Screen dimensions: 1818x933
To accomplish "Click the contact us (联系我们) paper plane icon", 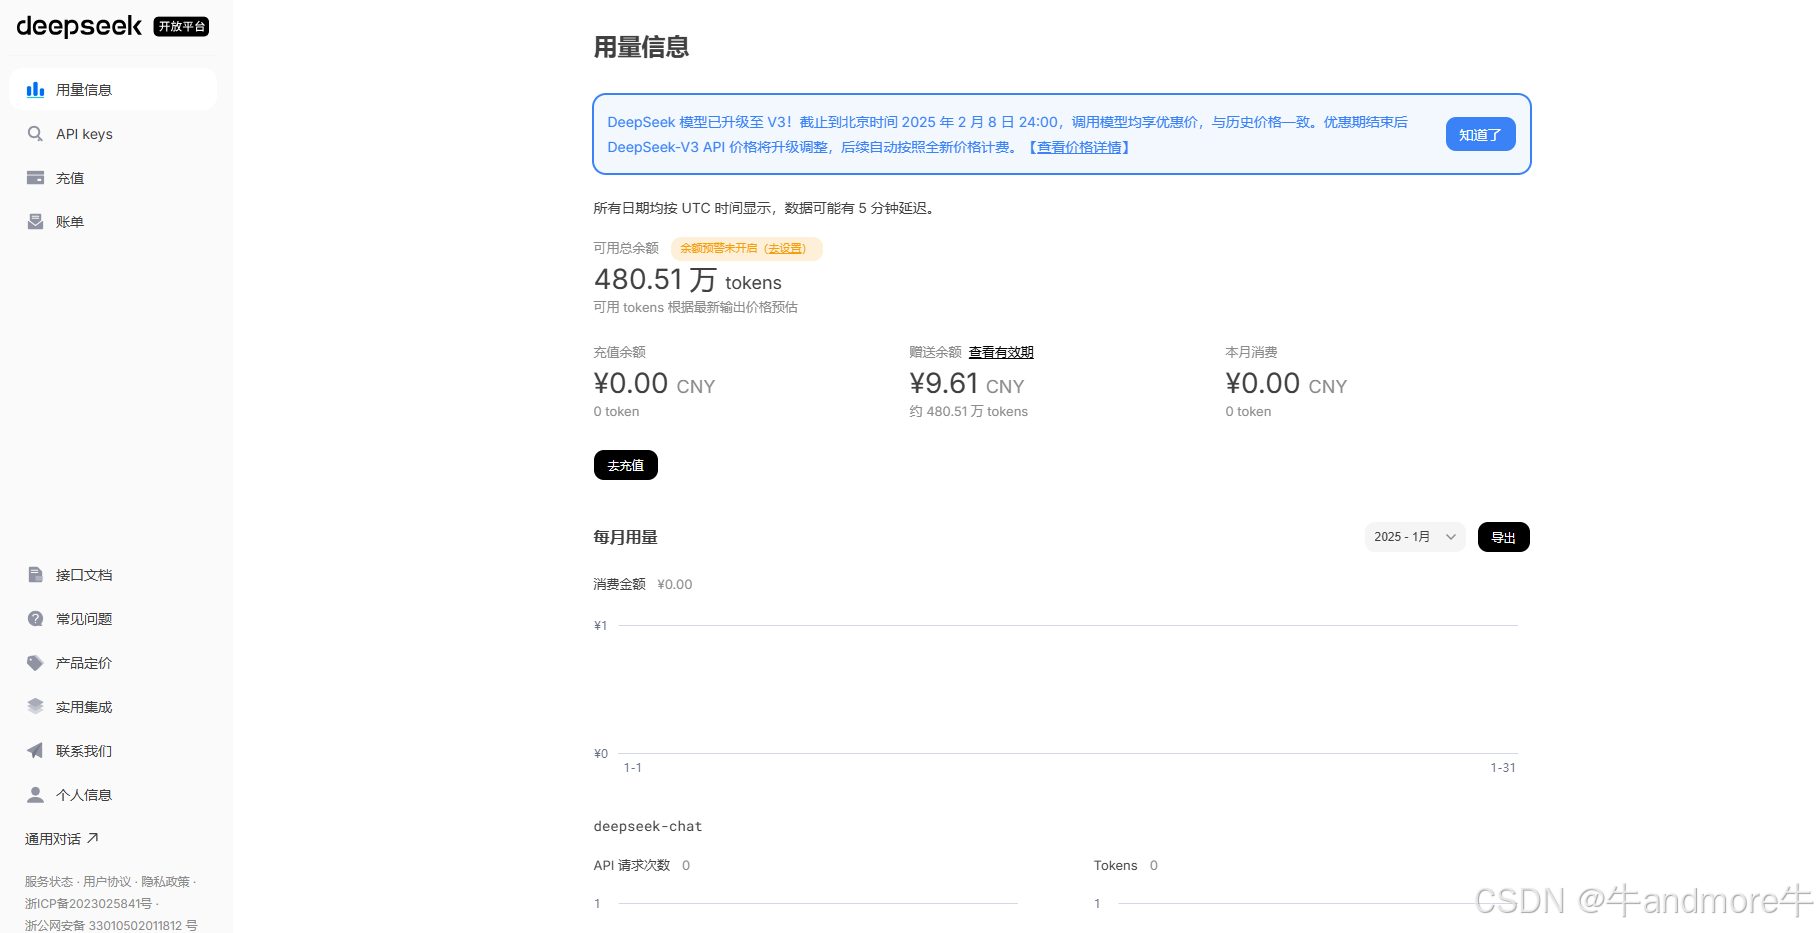I will click(35, 751).
